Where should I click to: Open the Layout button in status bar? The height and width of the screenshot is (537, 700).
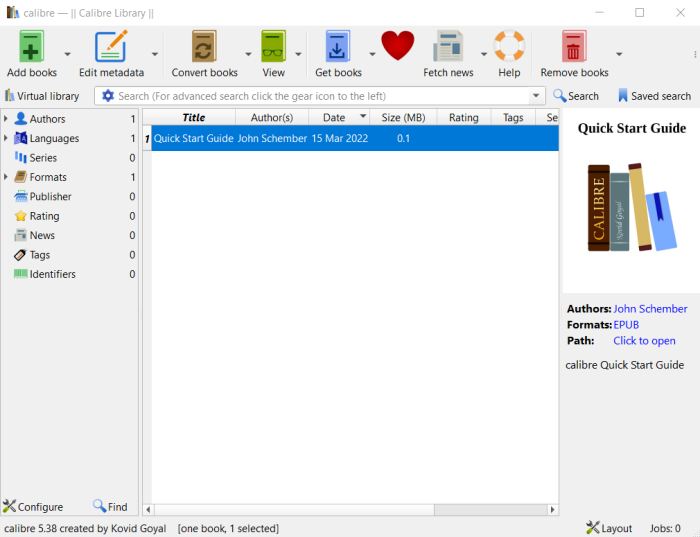609,528
